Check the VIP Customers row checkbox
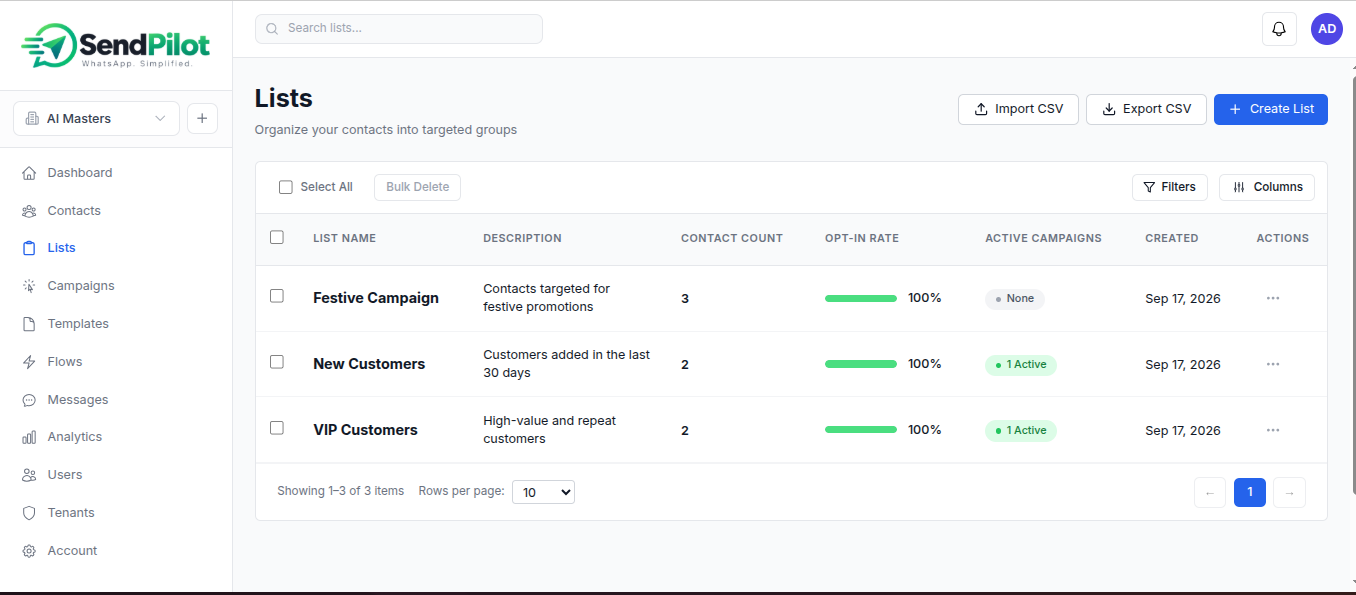Viewport: 1356px width, 595px height. pos(277,428)
